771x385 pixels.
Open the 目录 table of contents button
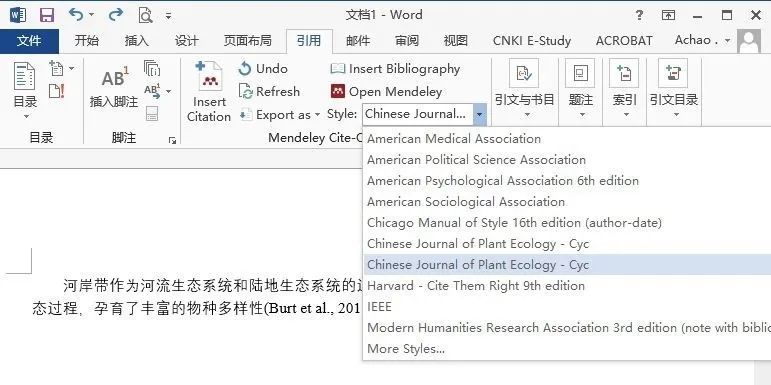tap(25, 91)
